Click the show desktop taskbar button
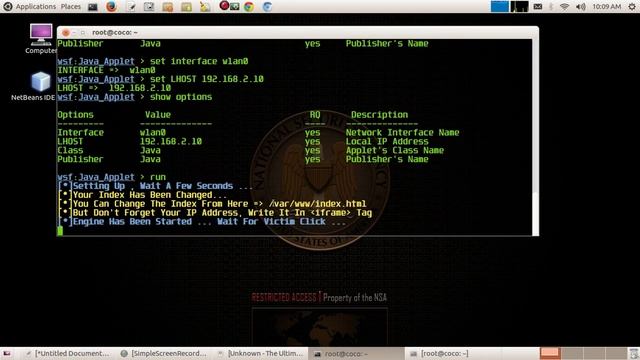Image resolution: width=640 pixels, height=360 pixels. [x=7, y=353]
